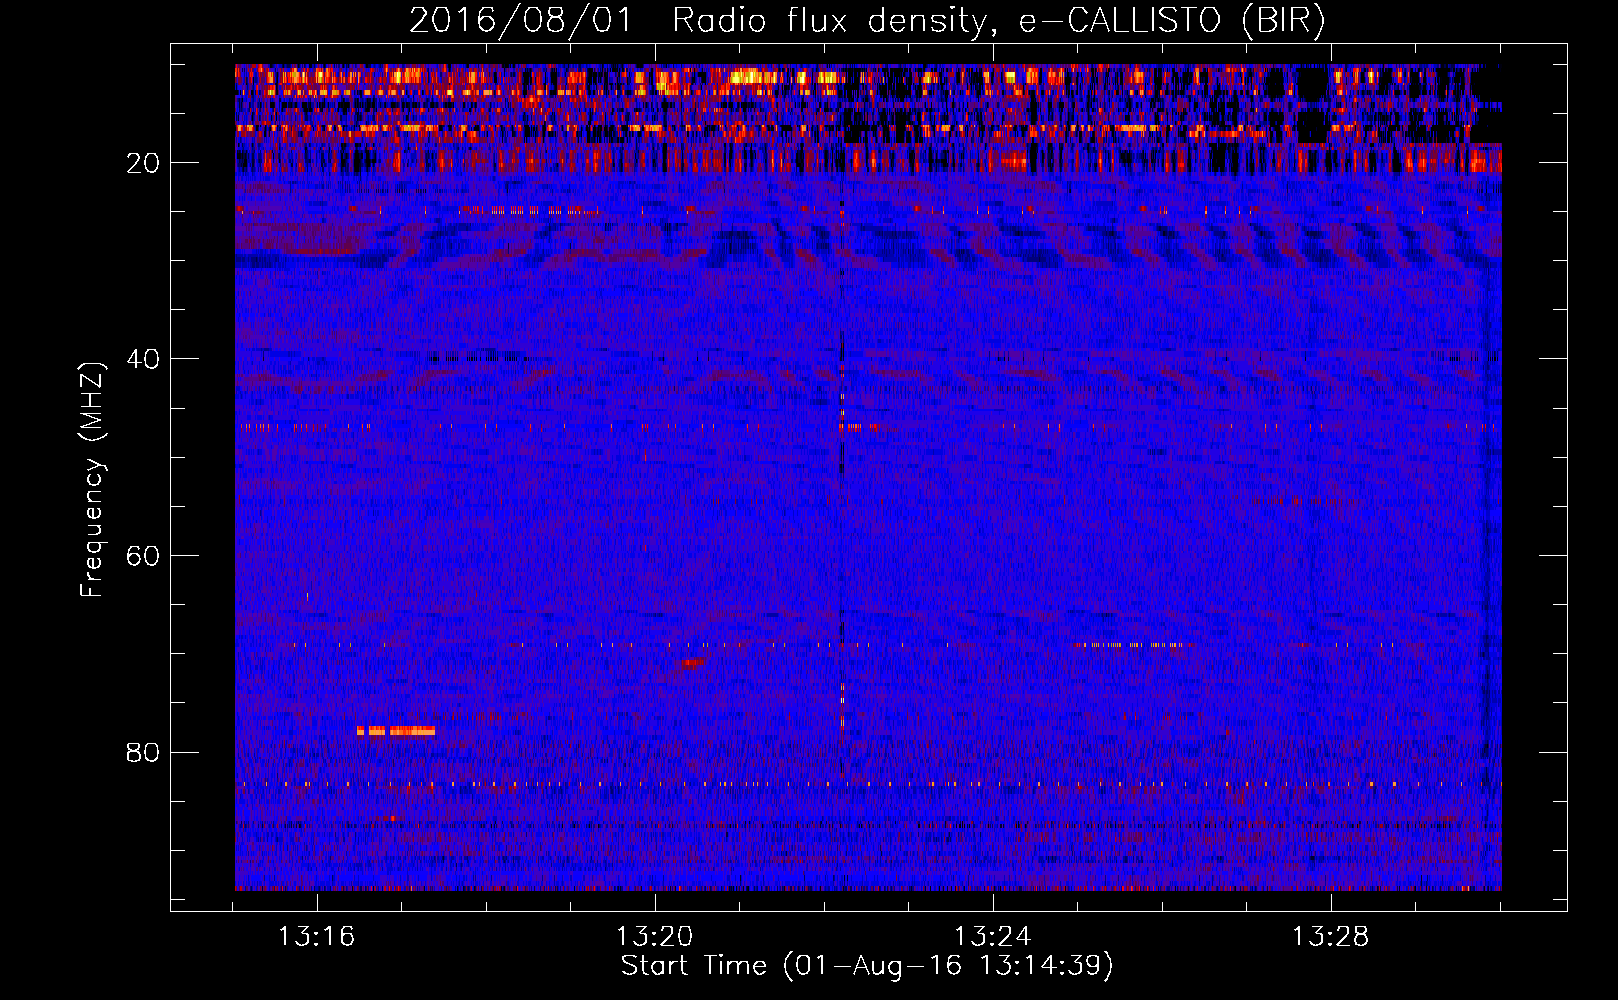
Task: Click the "Frequency (MHZ)" axis label
Action: 92,480
